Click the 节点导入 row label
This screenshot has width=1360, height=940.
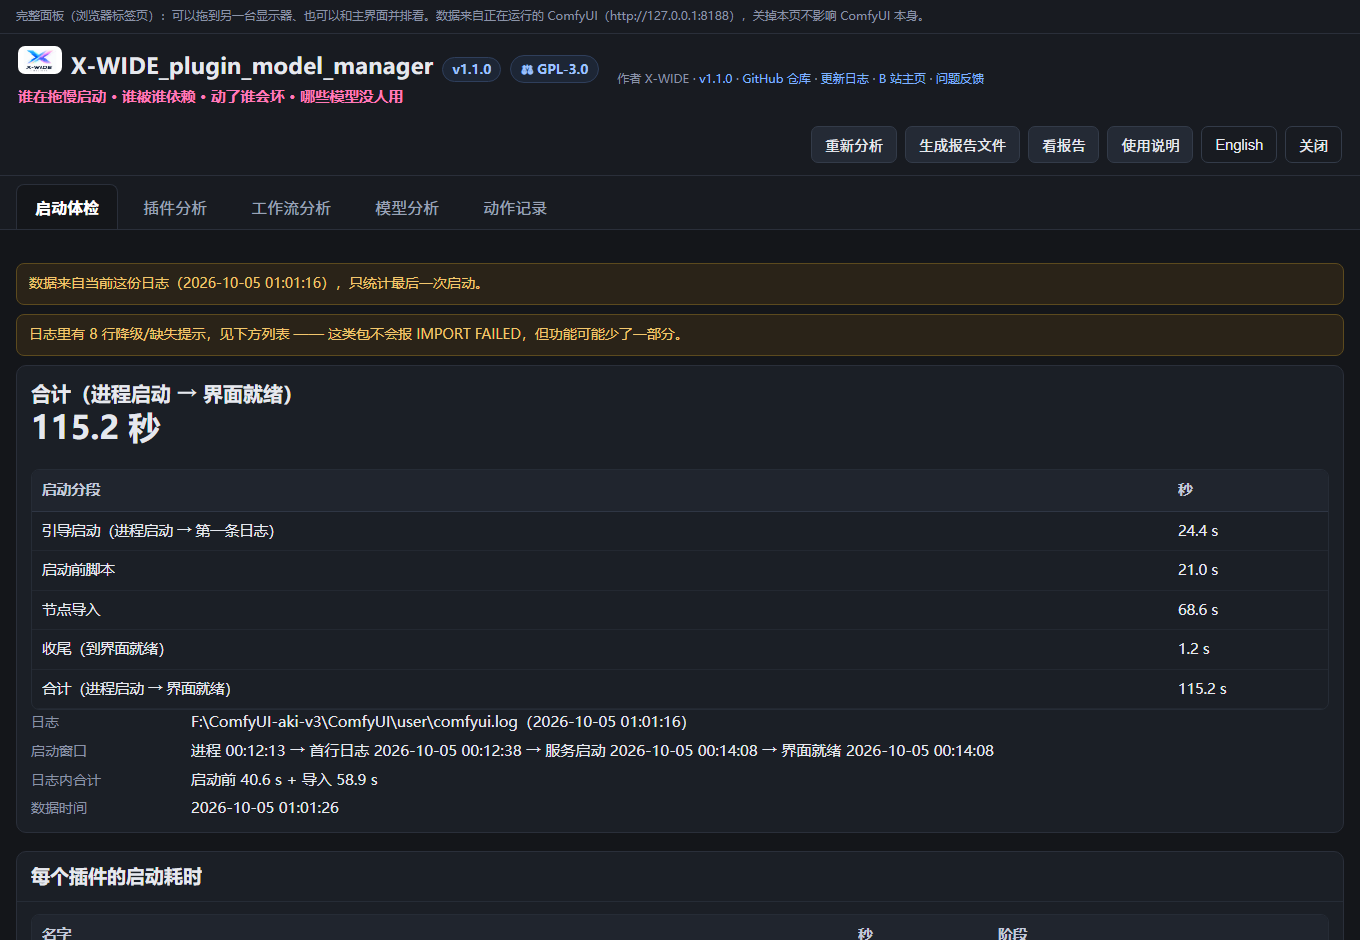[x=71, y=610]
